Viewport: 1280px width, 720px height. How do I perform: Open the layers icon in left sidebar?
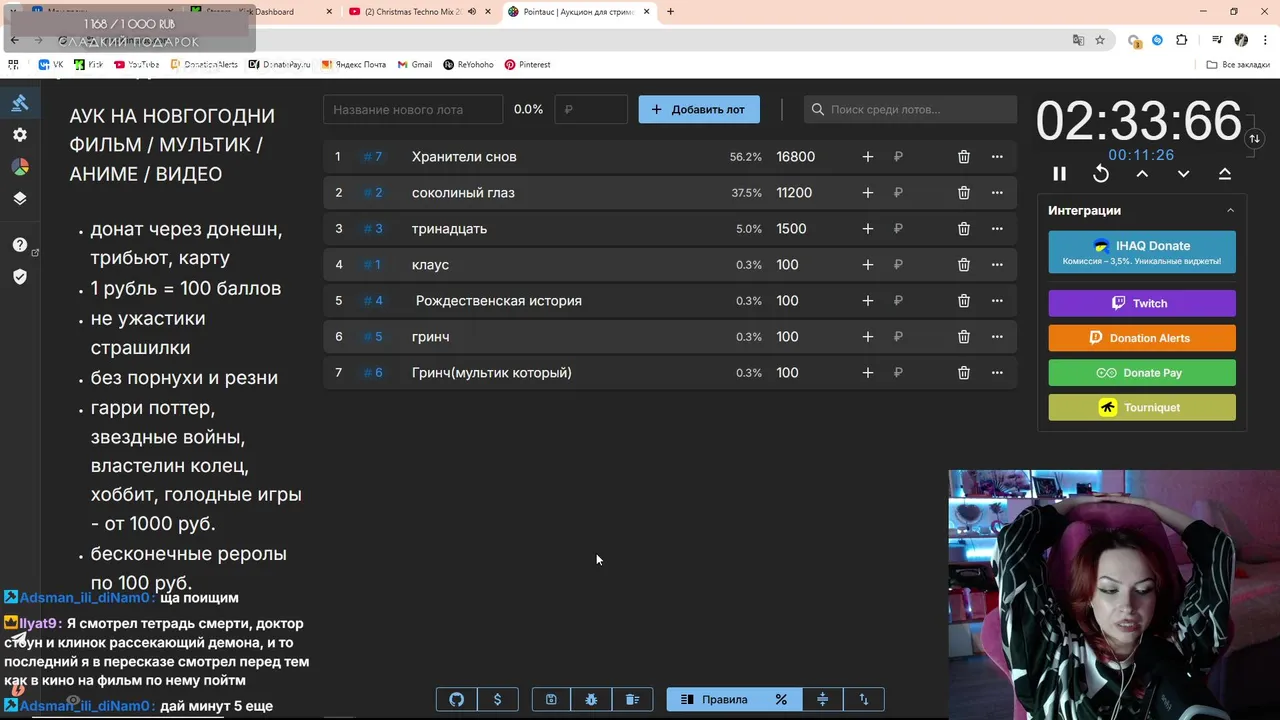[20, 198]
